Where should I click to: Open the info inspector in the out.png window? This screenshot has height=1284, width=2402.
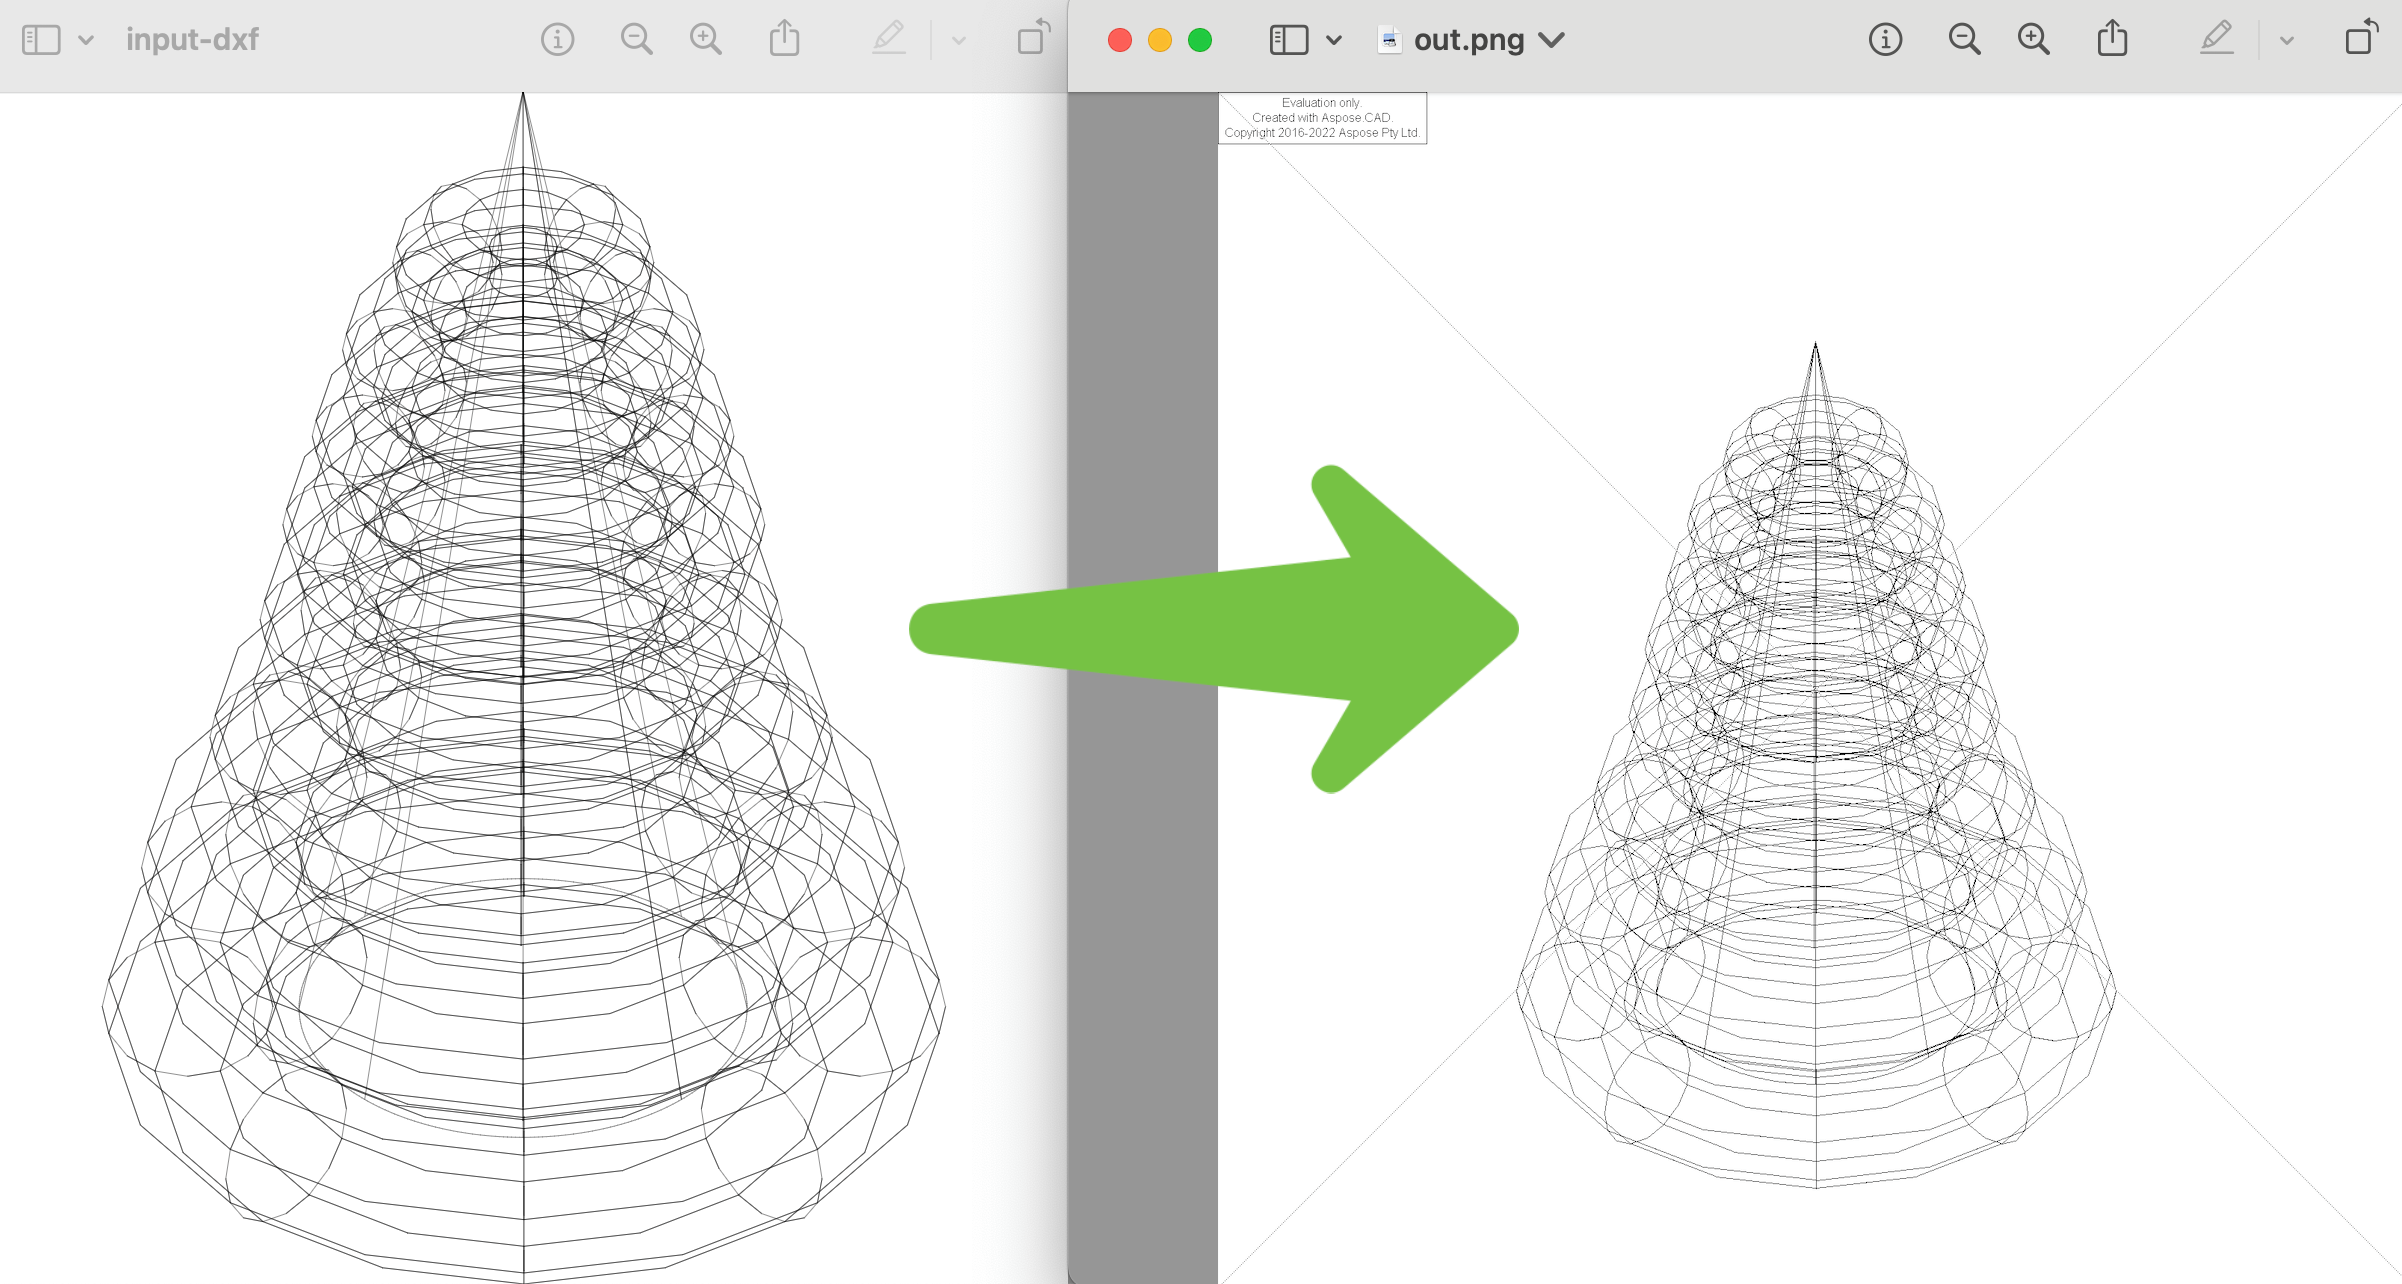(x=1884, y=39)
